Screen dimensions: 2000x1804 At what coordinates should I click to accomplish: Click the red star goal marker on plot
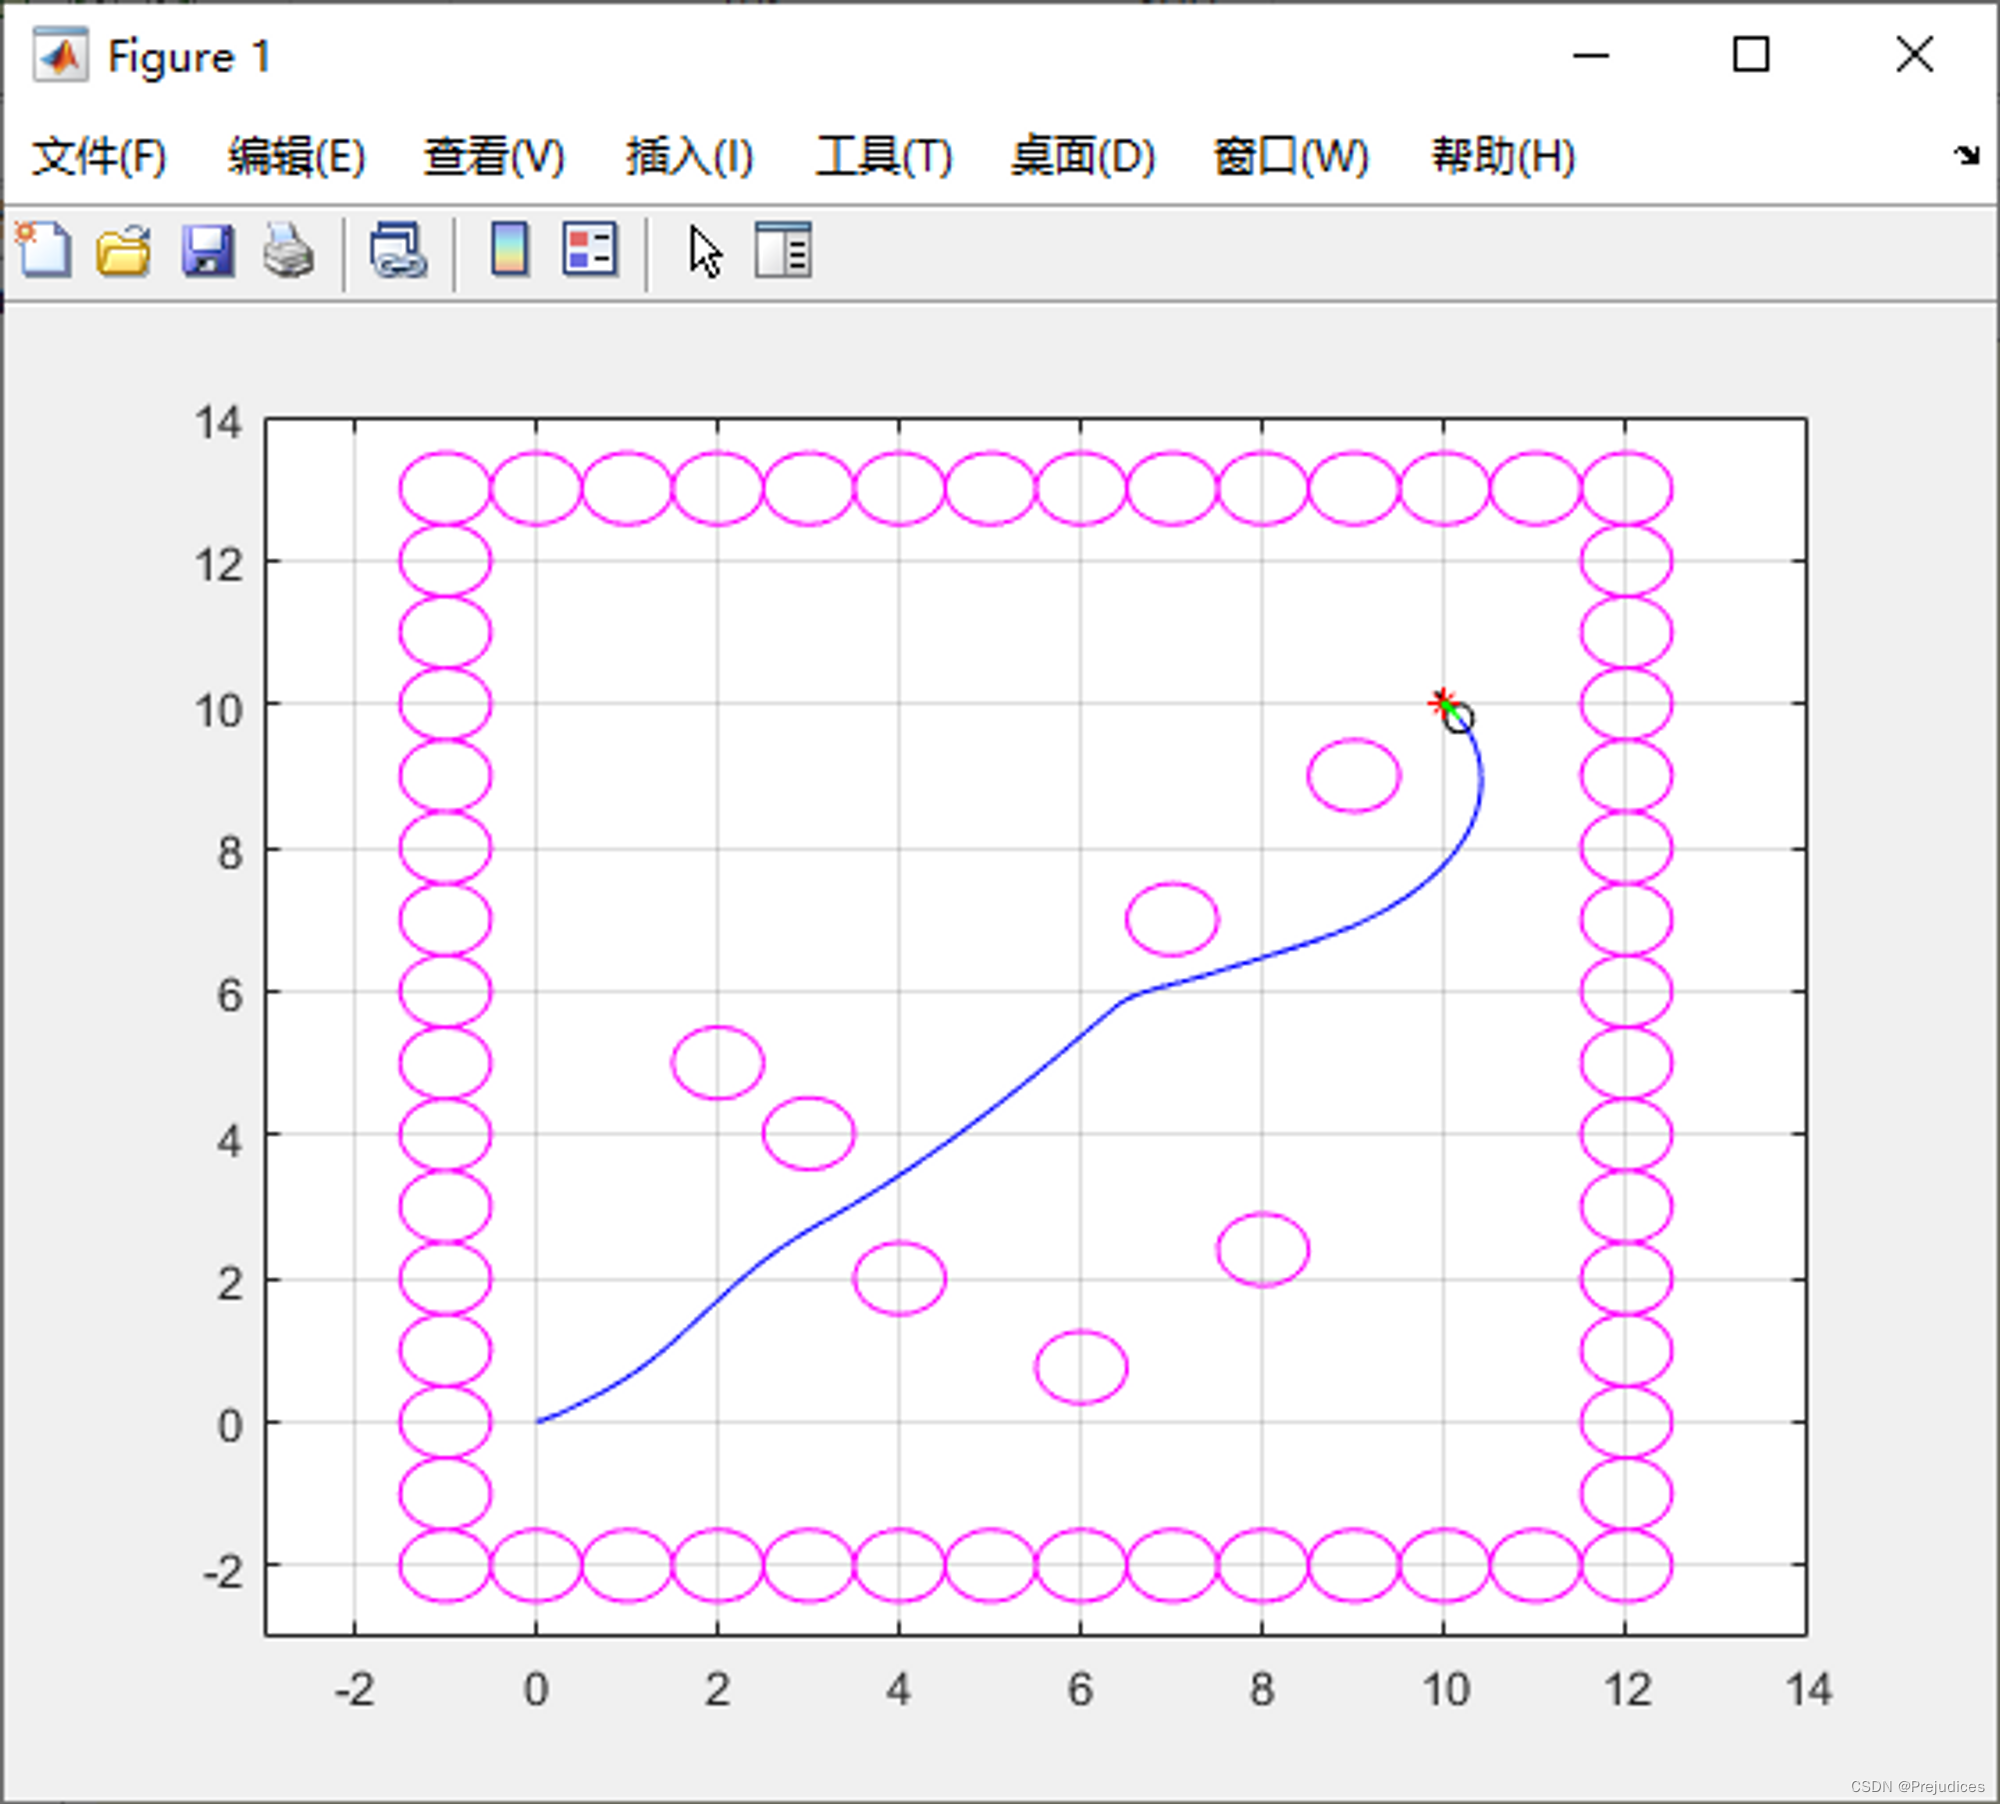(x=1441, y=703)
